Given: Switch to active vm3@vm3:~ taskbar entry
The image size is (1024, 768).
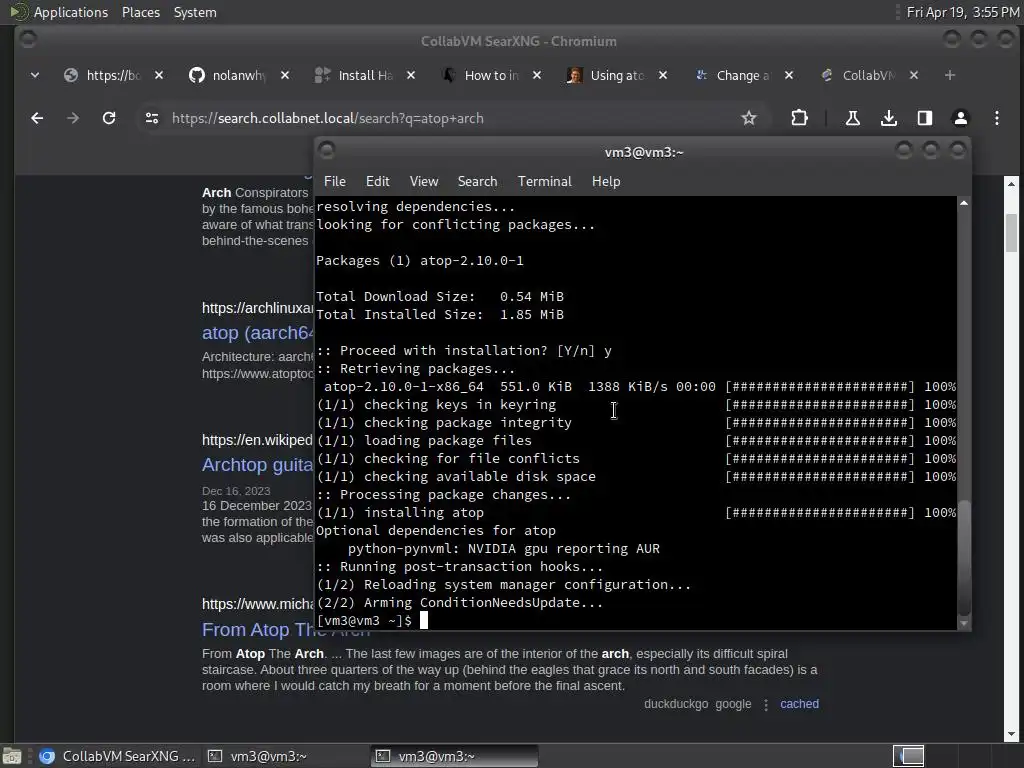Looking at the screenshot, I should click(x=455, y=756).
